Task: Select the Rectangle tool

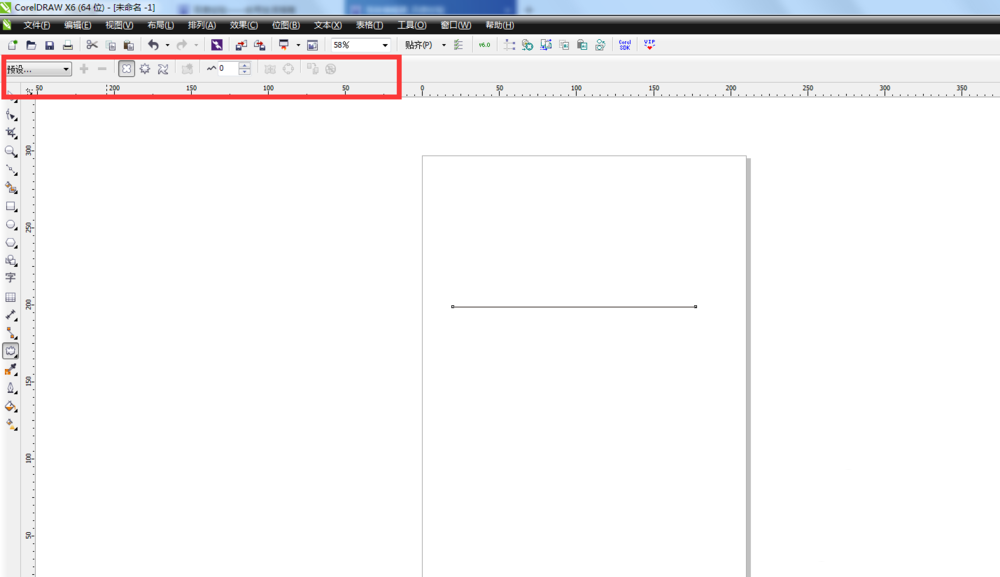Action: tap(11, 207)
